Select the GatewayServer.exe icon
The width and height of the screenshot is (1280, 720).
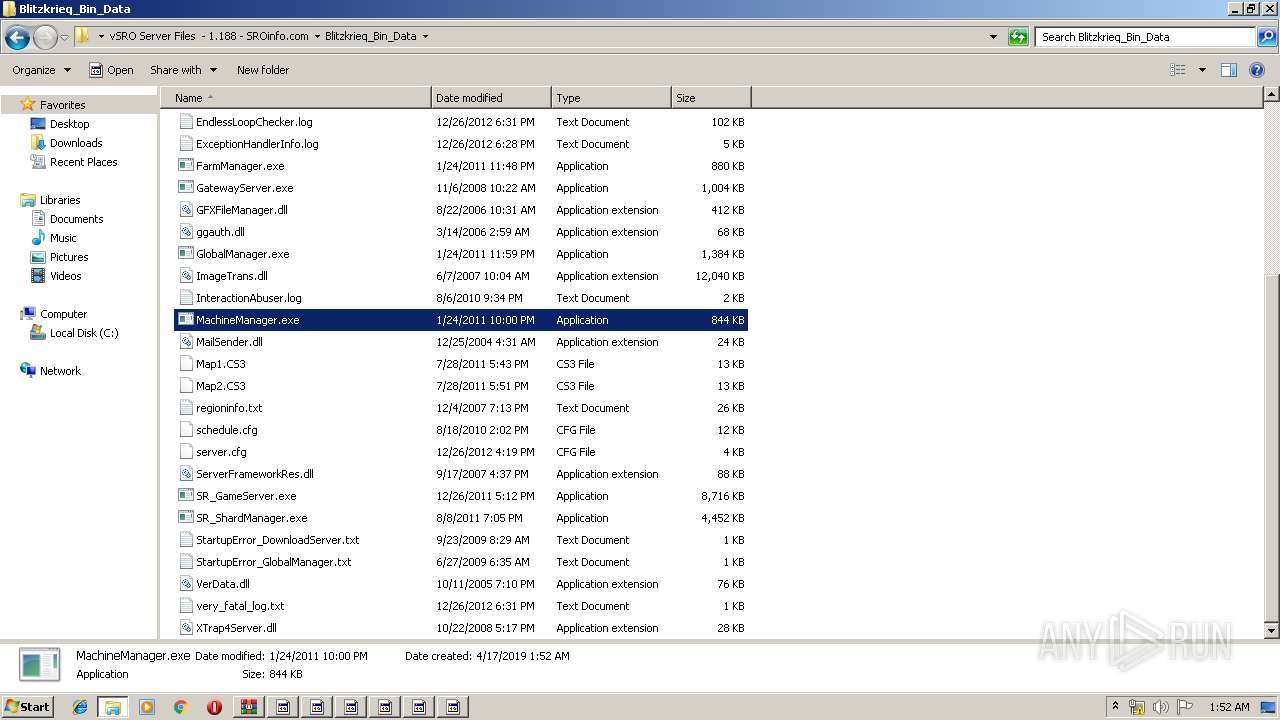pos(185,188)
